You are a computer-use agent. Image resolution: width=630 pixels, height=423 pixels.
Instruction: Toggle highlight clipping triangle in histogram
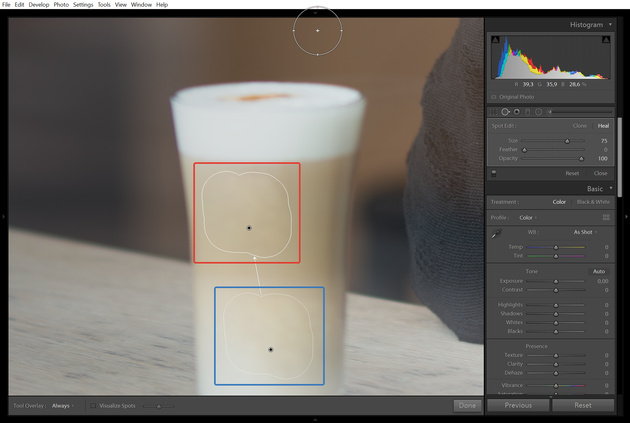coord(606,39)
